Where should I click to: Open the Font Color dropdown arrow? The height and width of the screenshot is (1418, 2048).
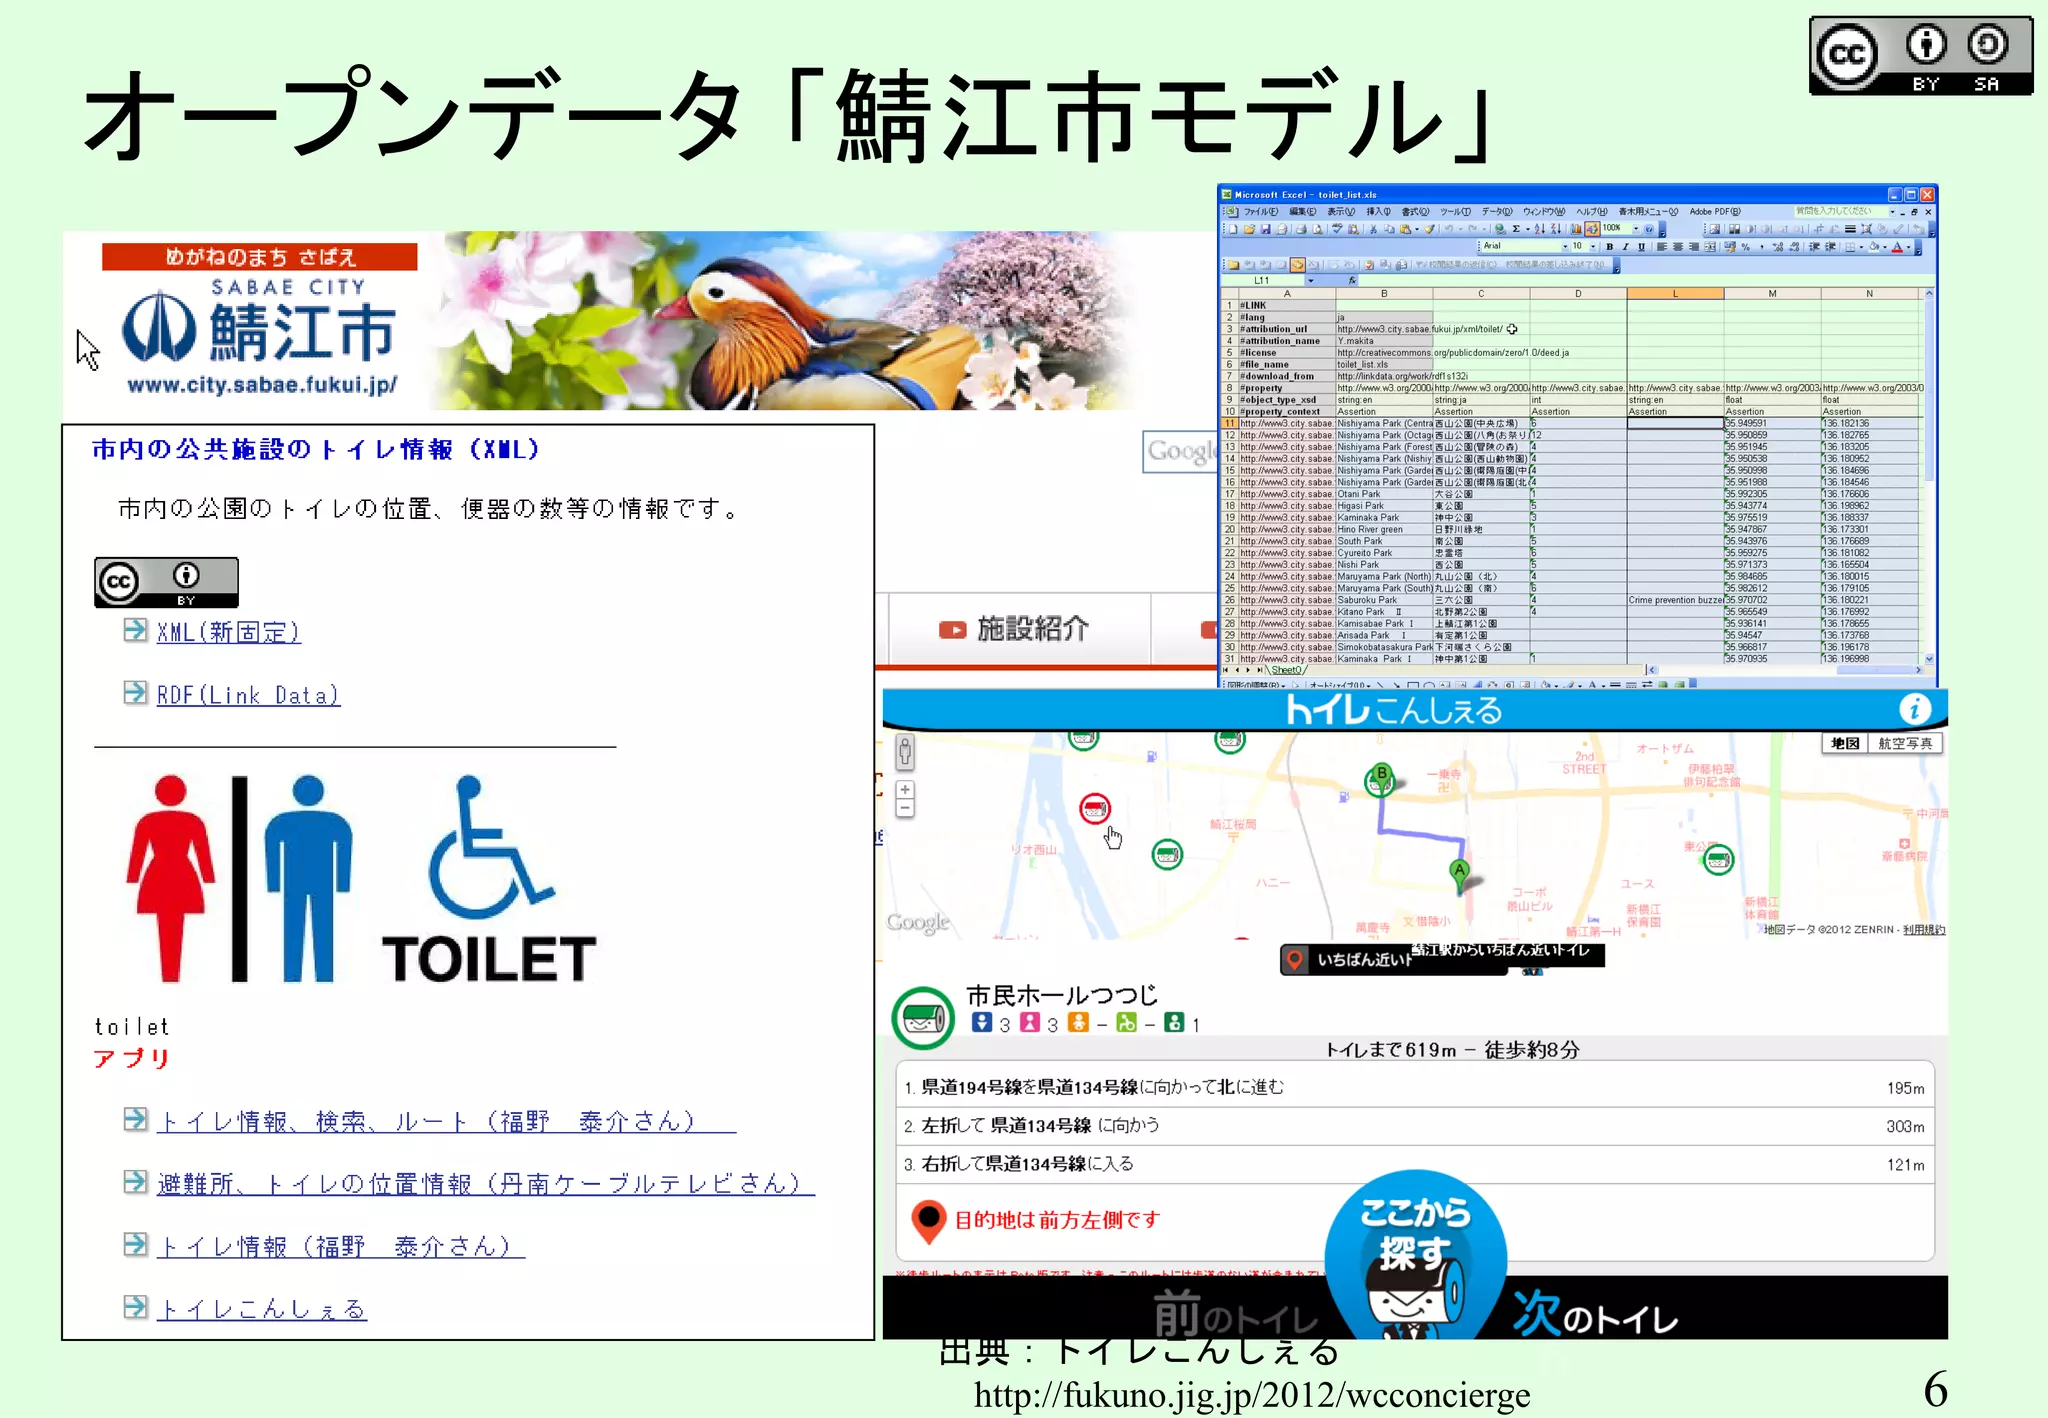tap(1908, 246)
